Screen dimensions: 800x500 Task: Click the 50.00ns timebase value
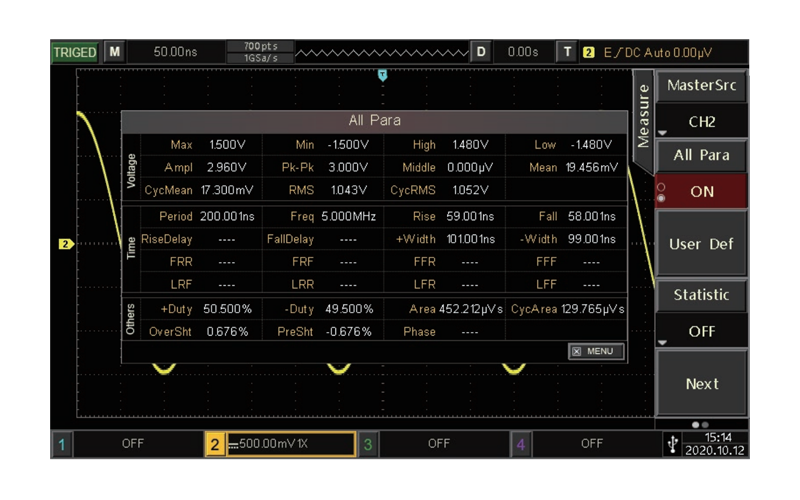(x=175, y=52)
